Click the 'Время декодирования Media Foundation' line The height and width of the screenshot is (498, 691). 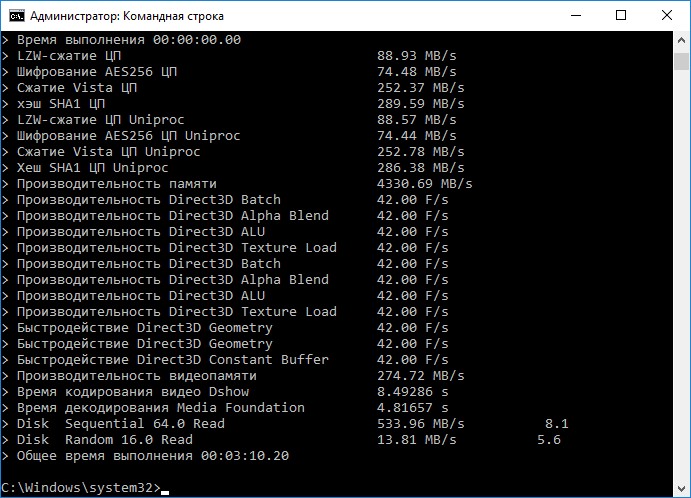pos(225,408)
